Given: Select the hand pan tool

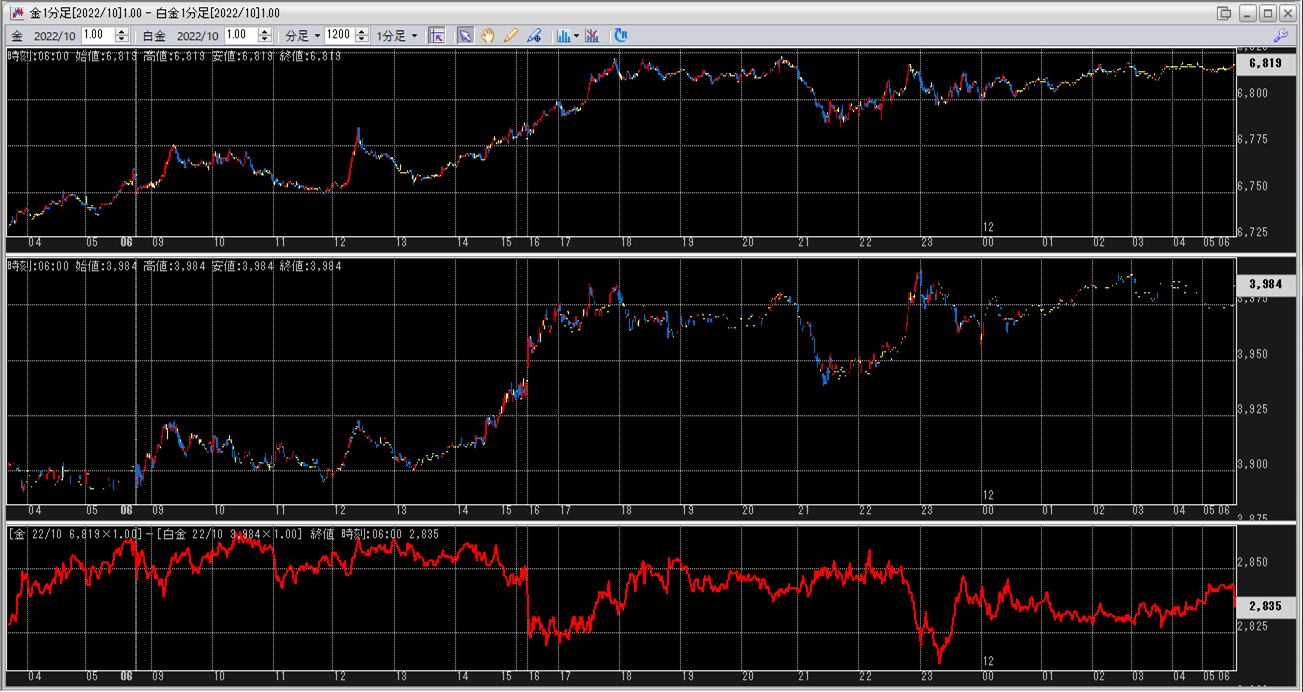Looking at the screenshot, I should click(488, 35).
